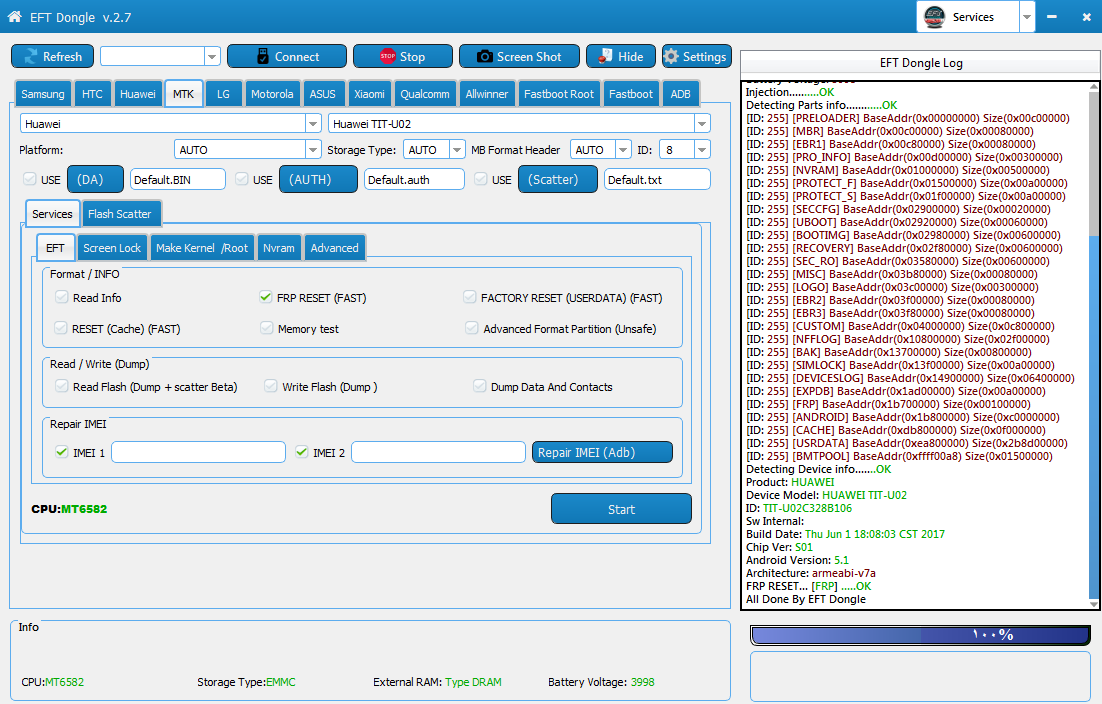Check Advanced Format Partition (Unsafe)
The width and height of the screenshot is (1102, 704).
pyautogui.click(x=472, y=328)
